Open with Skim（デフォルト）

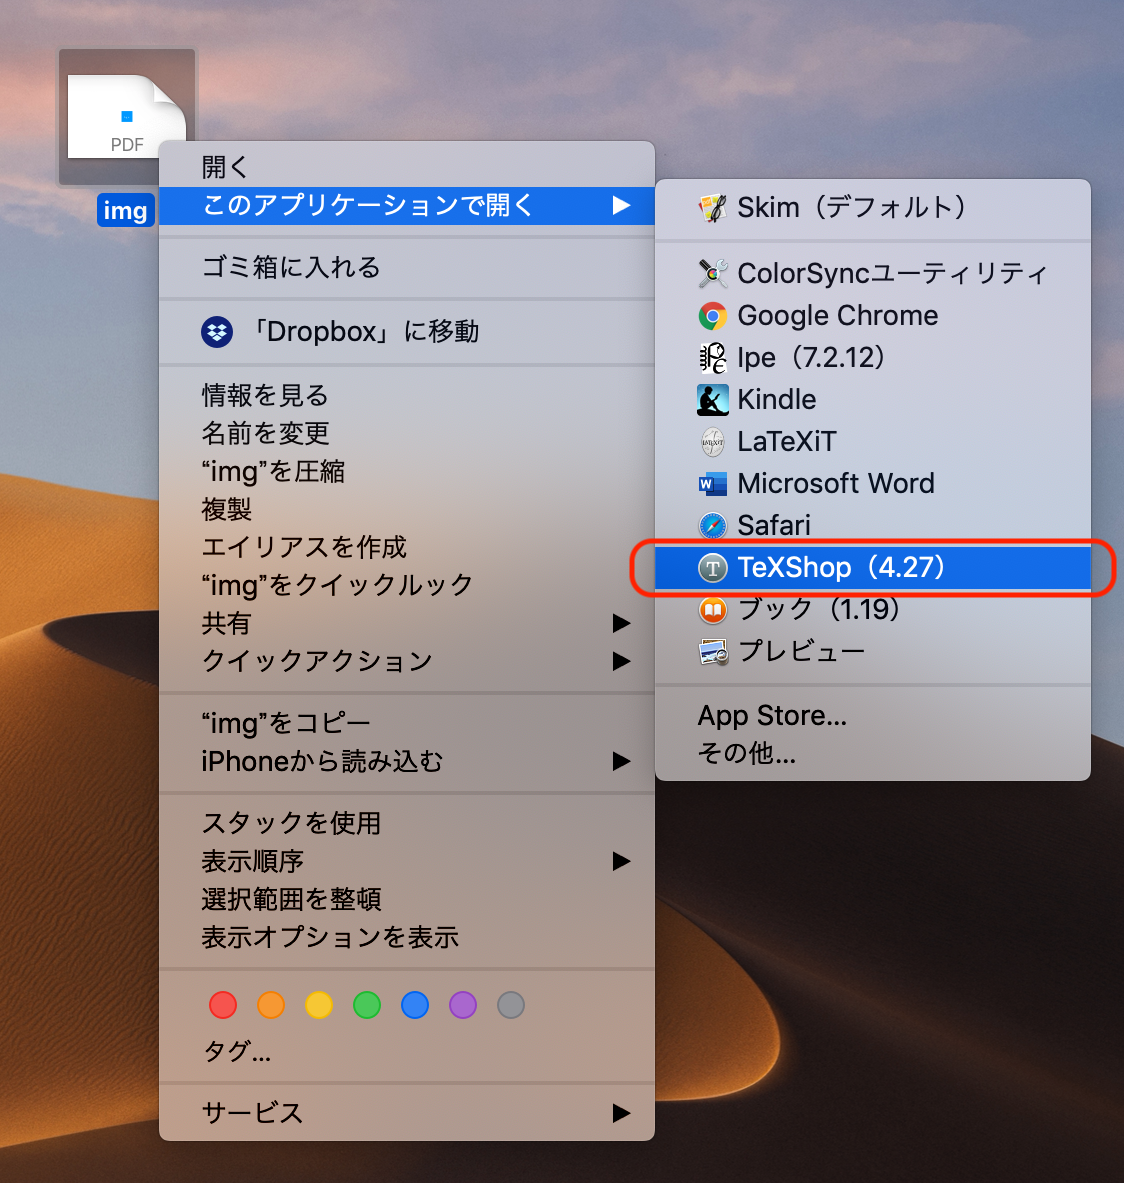[x=873, y=207]
